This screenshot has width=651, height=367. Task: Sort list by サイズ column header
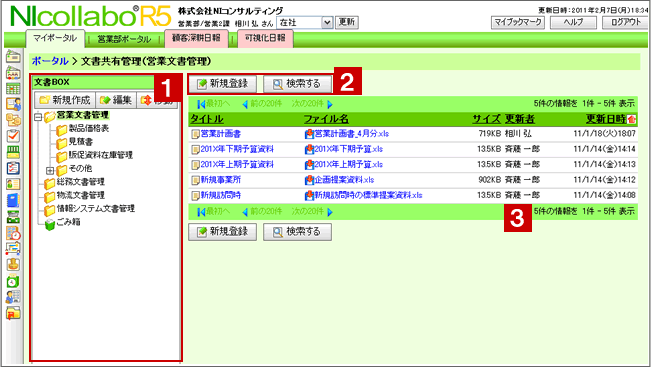[x=487, y=120]
